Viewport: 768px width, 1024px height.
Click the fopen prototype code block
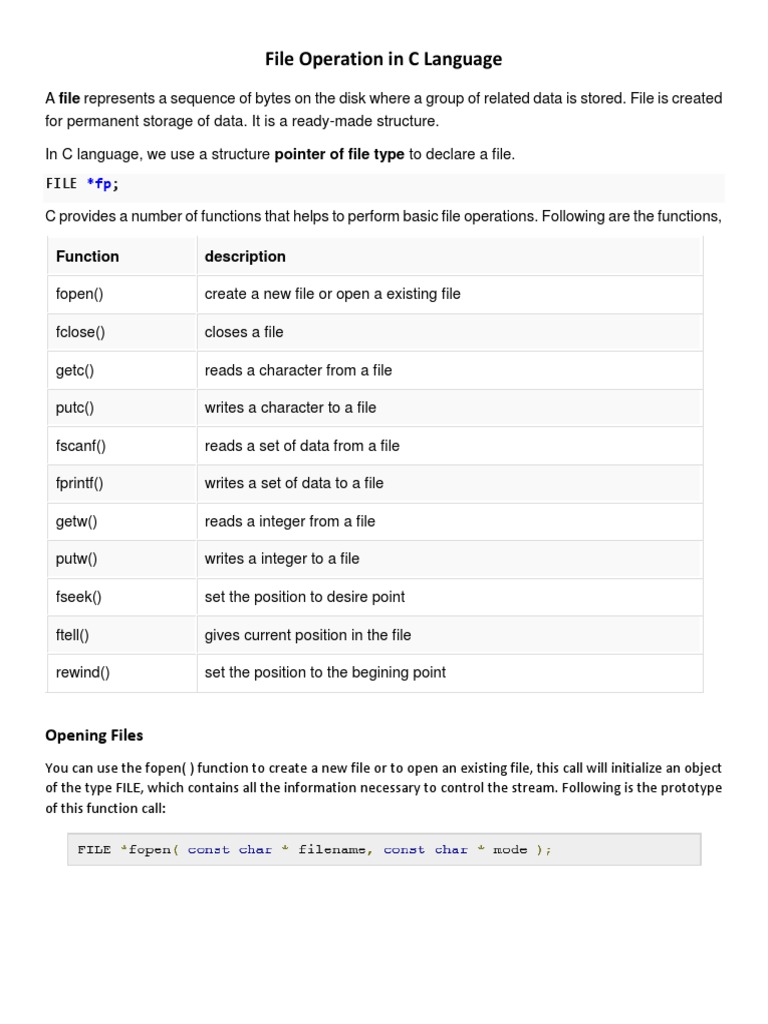384,850
